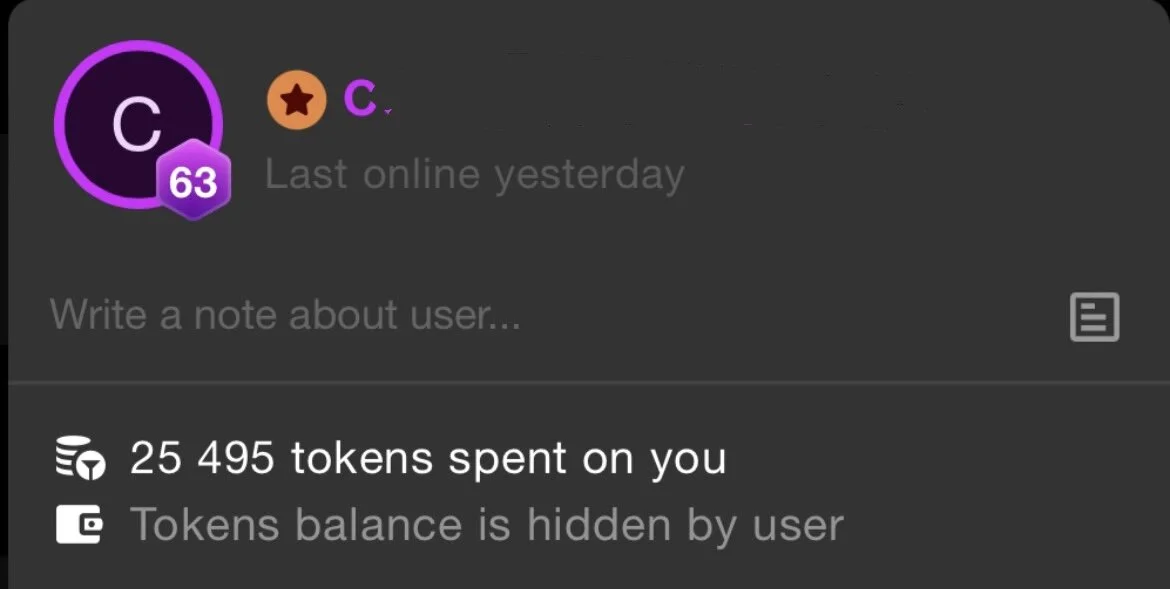Click the word "yesterday" in online status
Viewport: 1170px width, 589px height.
click(x=589, y=176)
